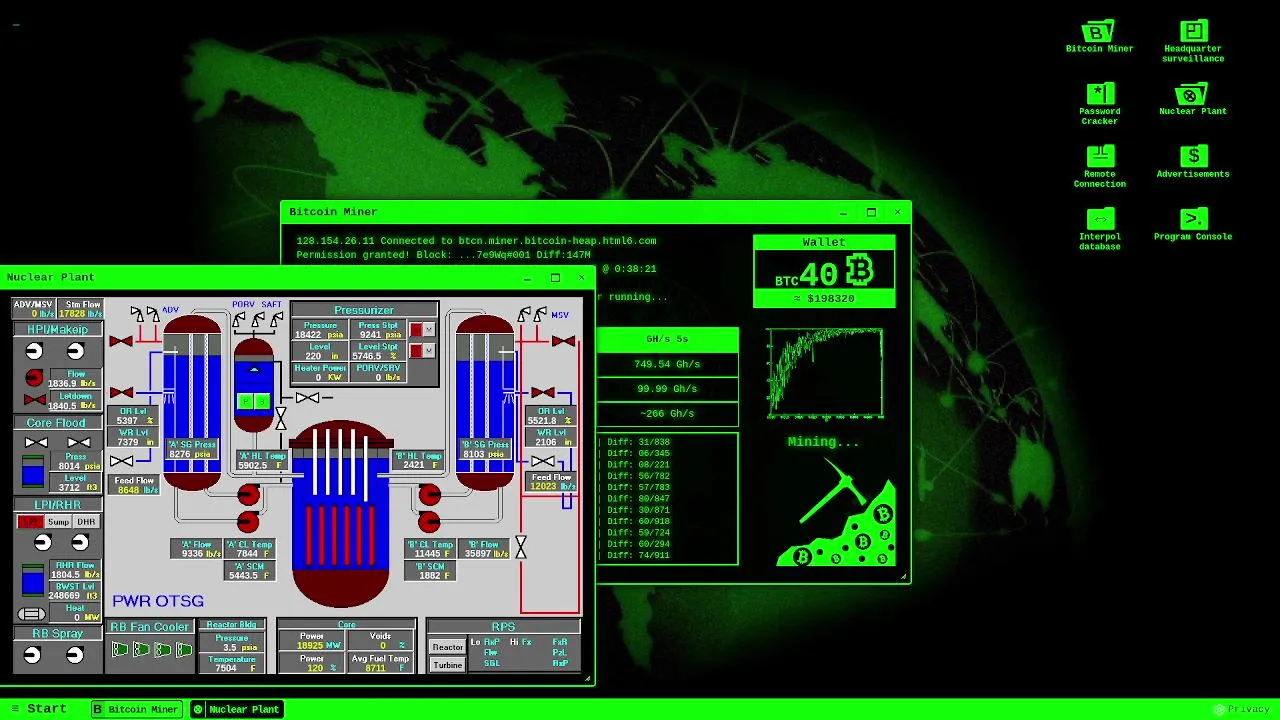The height and width of the screenshot is (720, 1280).
Task: Trip the Reactor button in RPS
Action: tap(447, 647)
